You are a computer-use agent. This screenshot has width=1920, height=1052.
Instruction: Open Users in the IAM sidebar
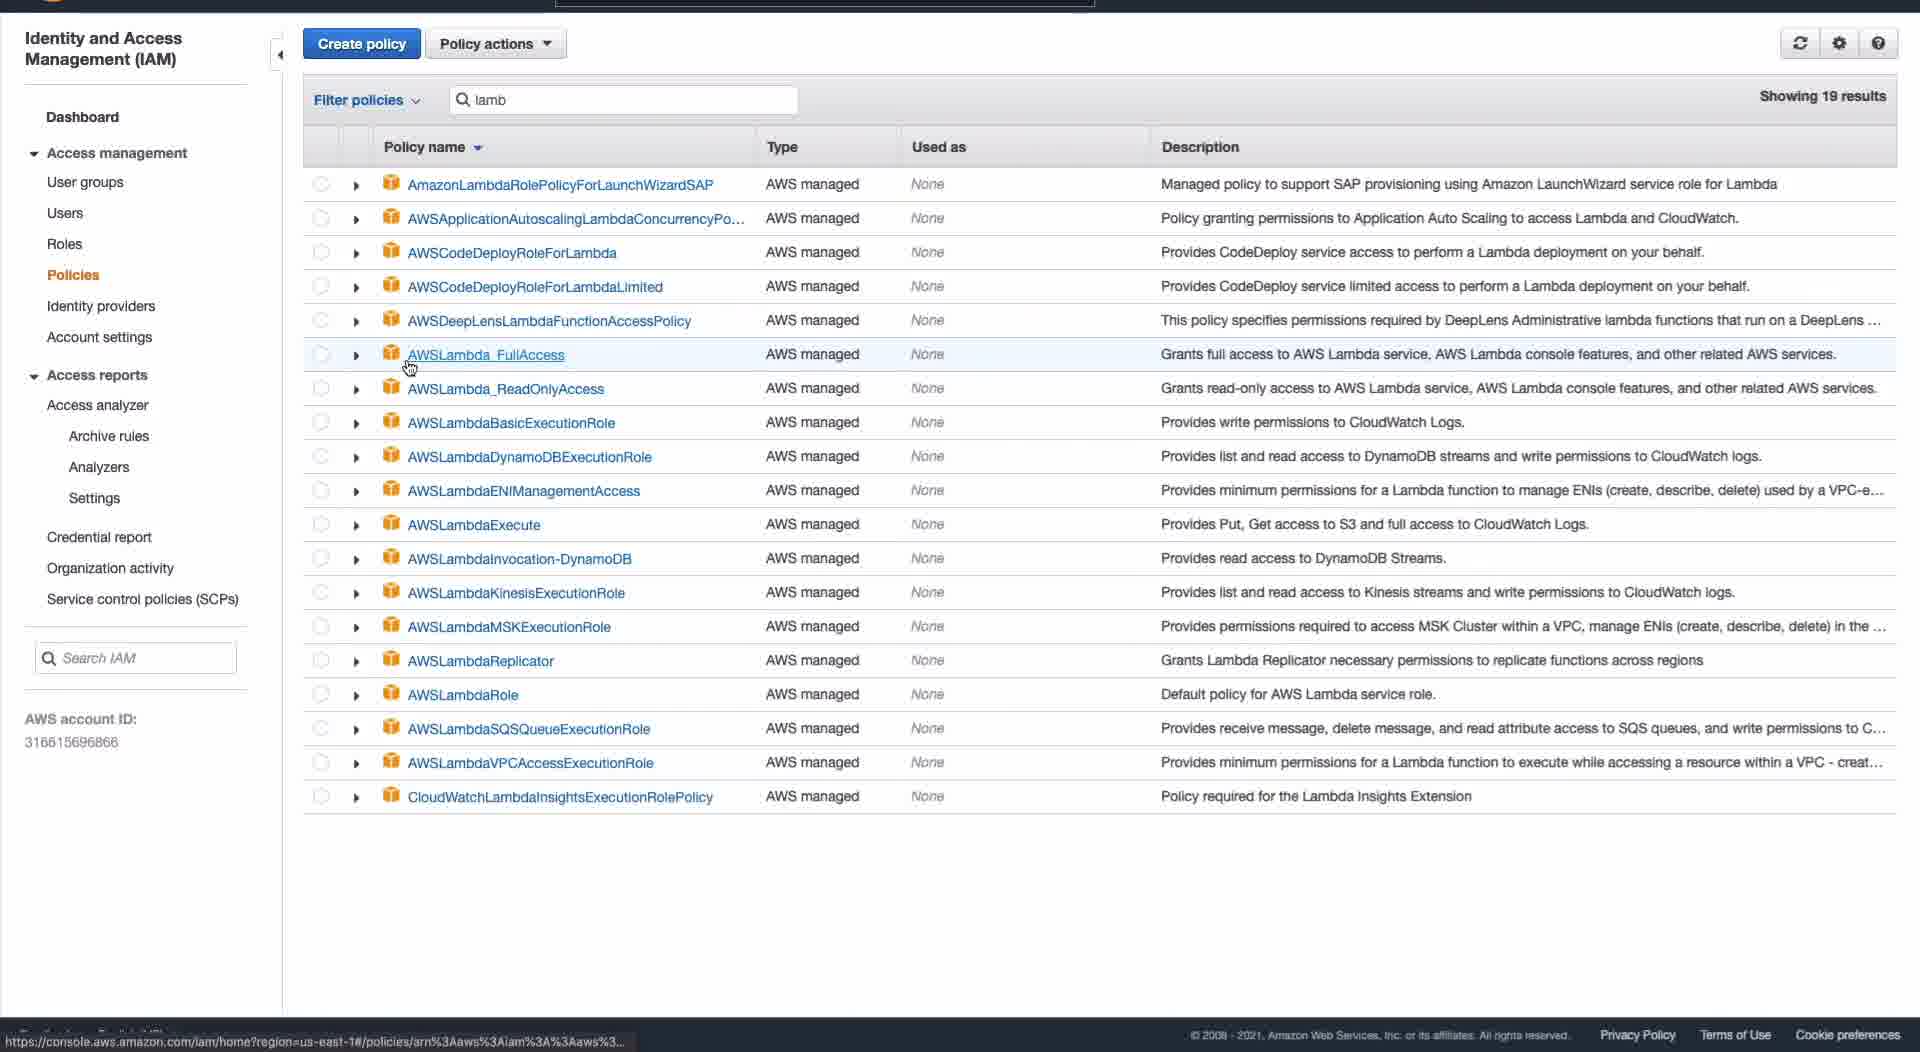(x=65, y=213)
